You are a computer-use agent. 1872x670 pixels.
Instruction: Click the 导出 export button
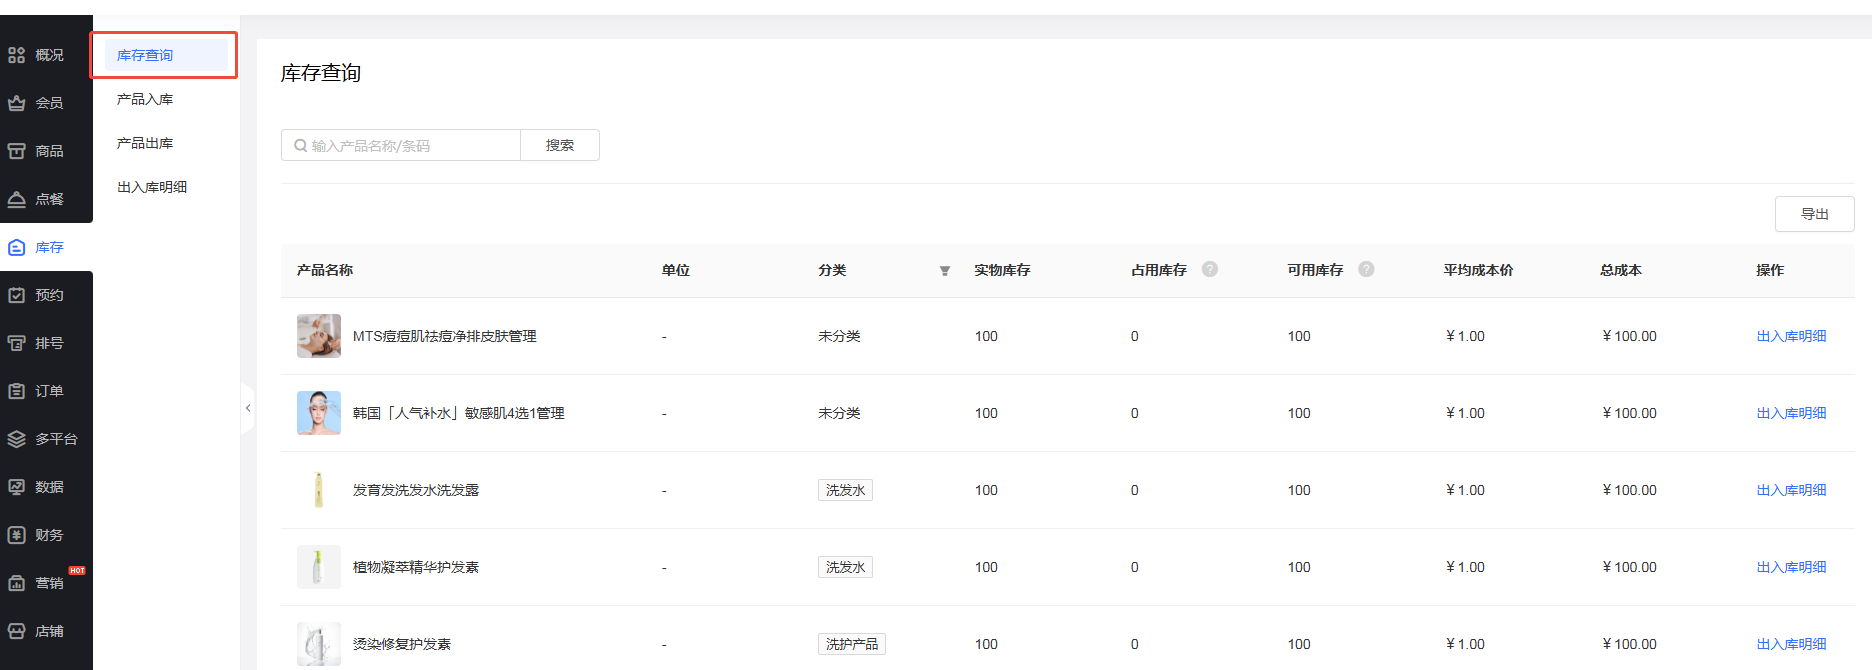[1814, 214]
